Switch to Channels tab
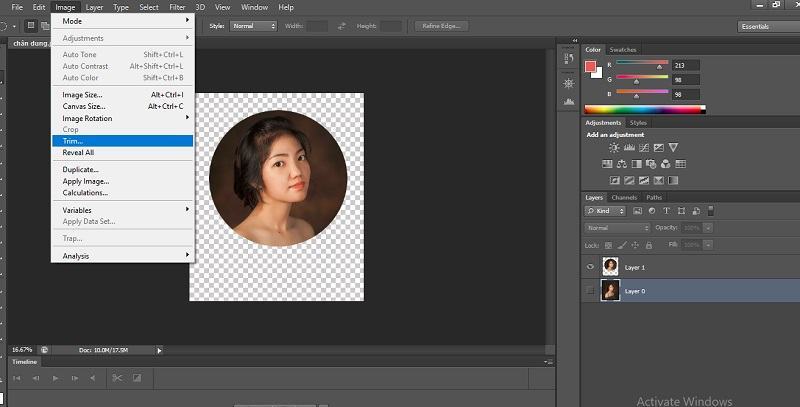 (x=624, y=197)
